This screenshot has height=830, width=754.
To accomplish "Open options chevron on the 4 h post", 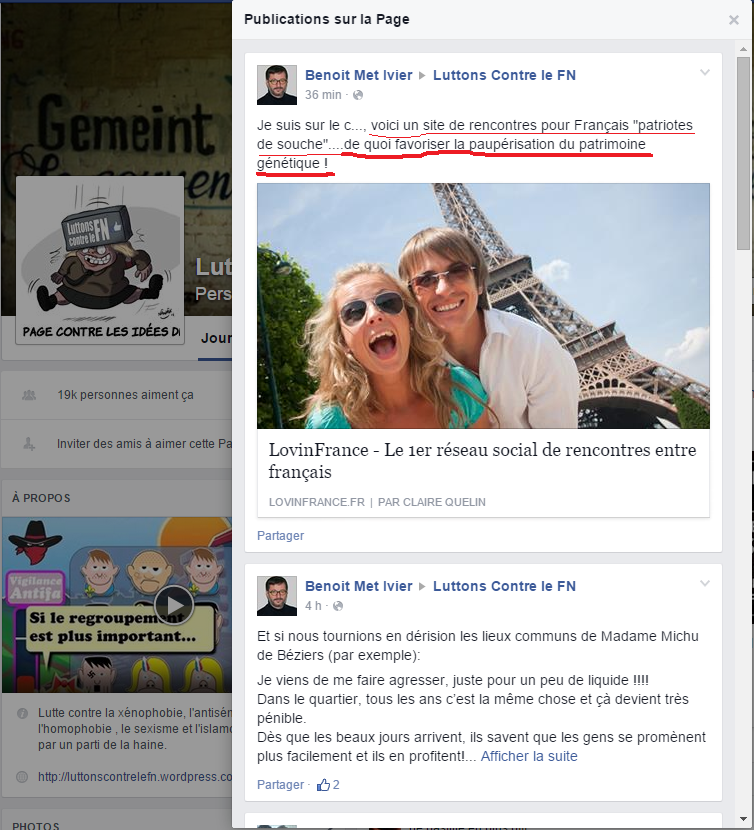I will 705,583.
